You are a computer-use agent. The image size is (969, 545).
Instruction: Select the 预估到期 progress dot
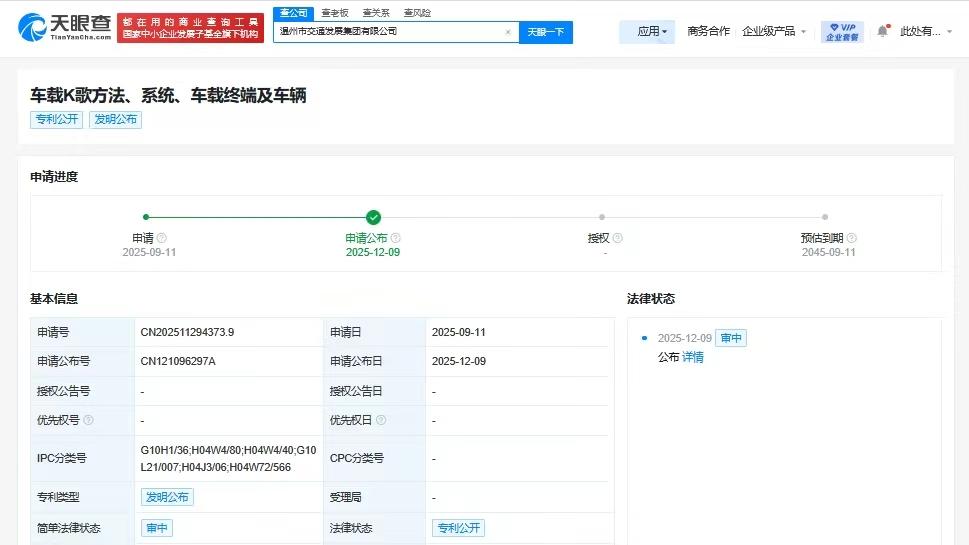pyautogui.click(x=825, y=217)
